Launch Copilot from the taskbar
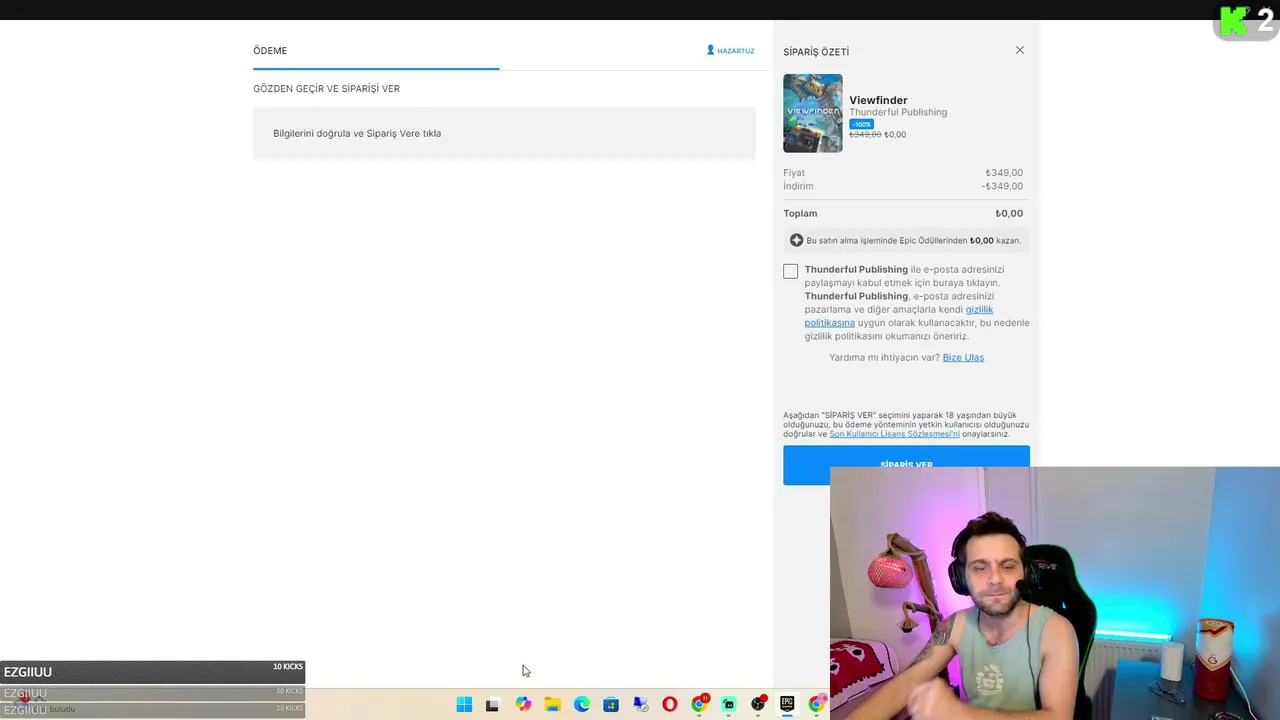The image size is (1280, 720). click(523, 704)
